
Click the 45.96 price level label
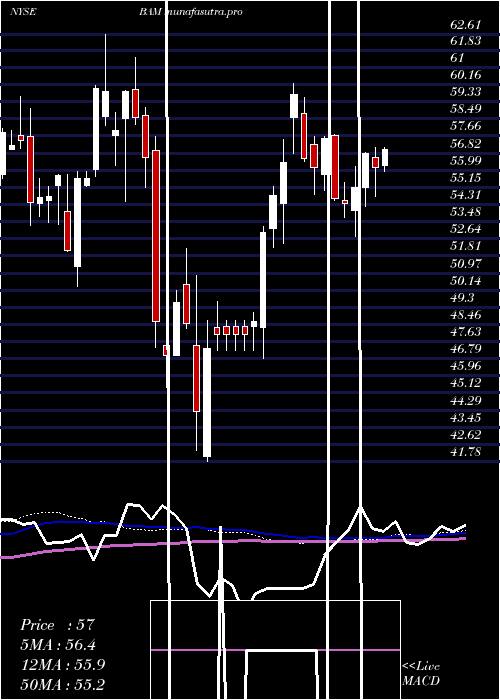[466, 366]
